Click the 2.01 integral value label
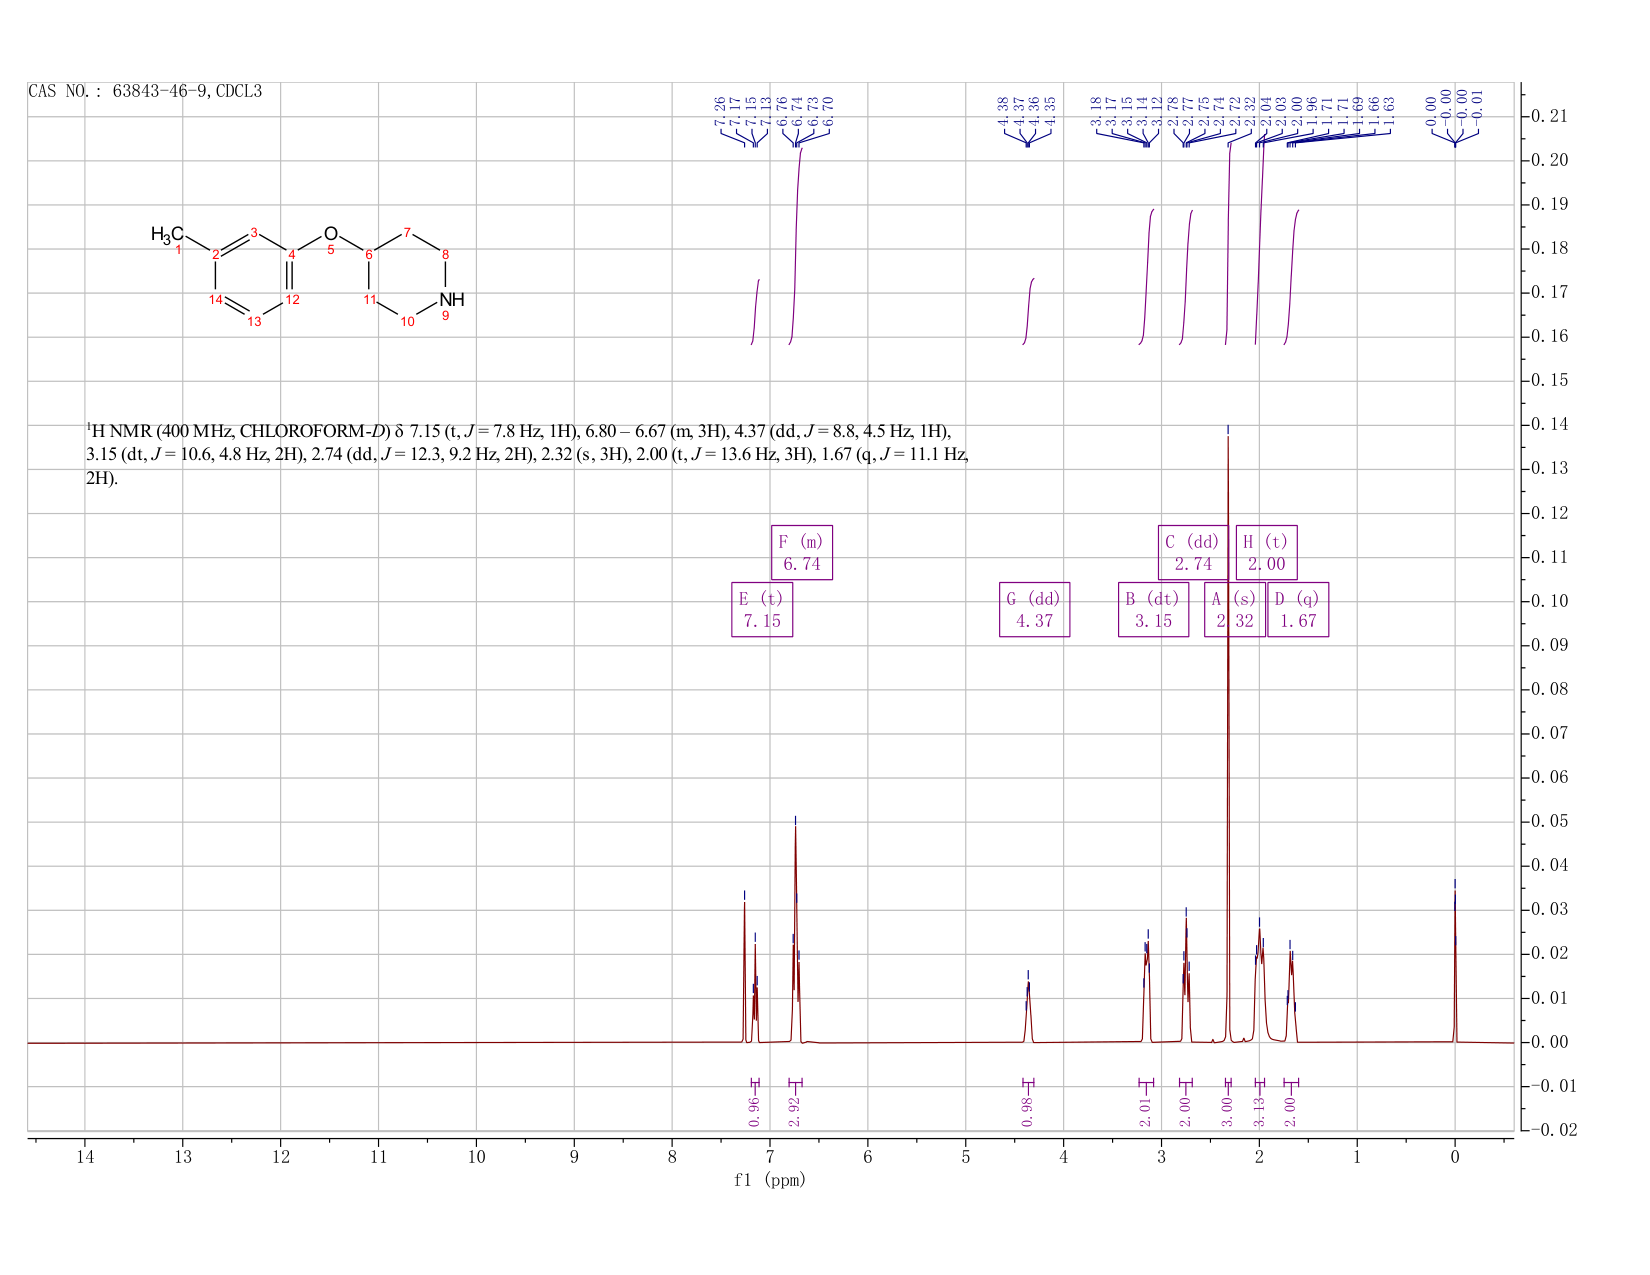The width and height of the screenshot is (1650, 1275). coord(1146,1111)
